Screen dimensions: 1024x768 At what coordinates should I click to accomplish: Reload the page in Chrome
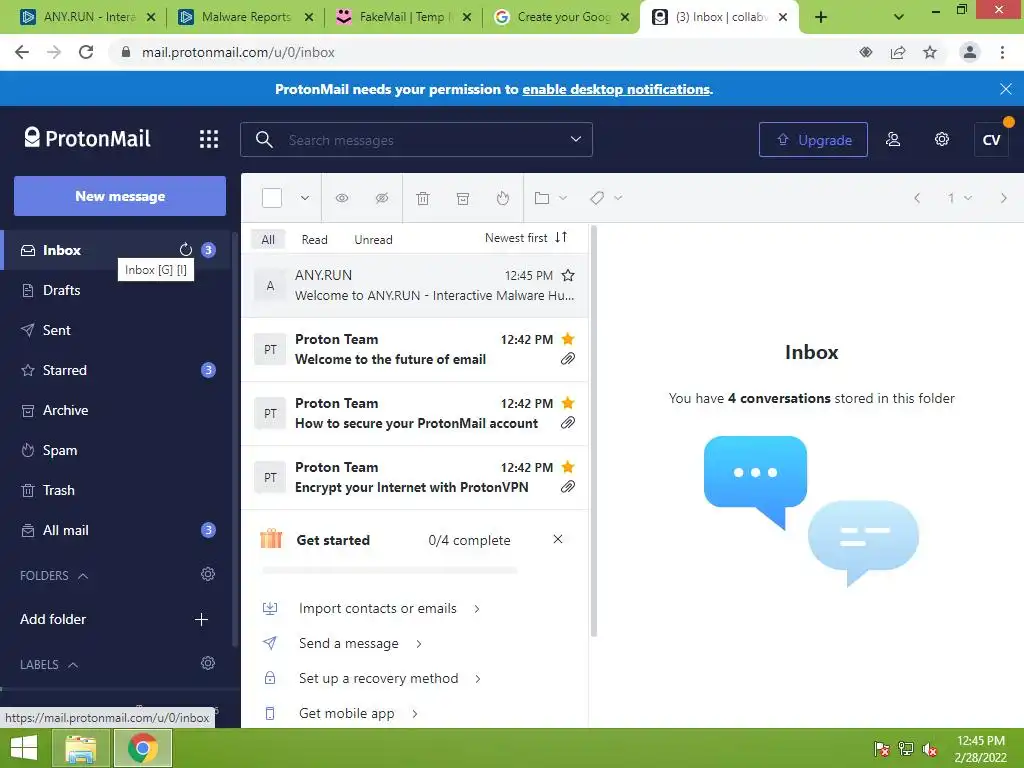tap(86, 52)
